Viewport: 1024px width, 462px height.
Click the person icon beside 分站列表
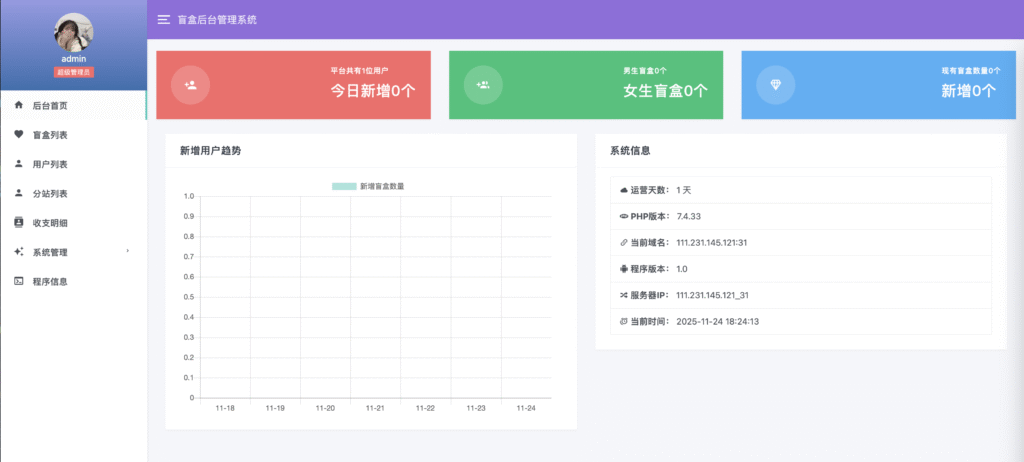point(18,193)
